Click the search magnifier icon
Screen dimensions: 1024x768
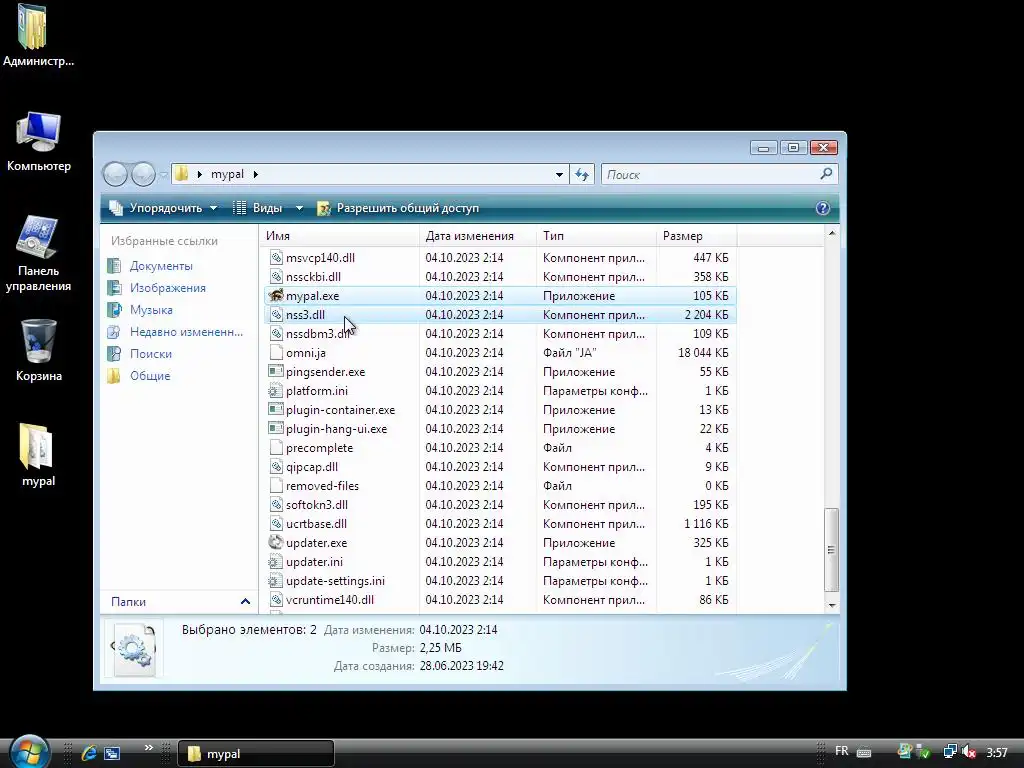826,174
